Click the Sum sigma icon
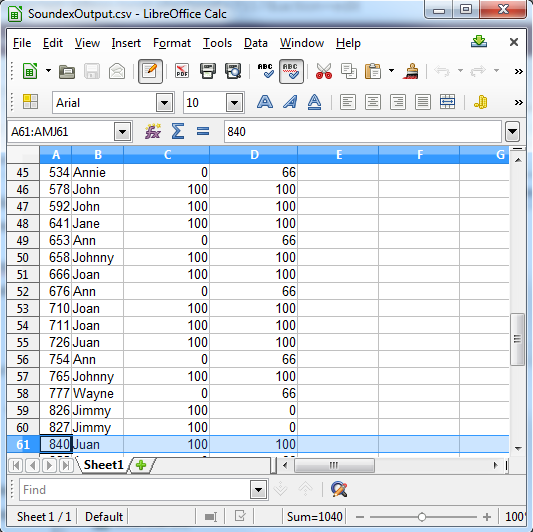Viewport: 533px width, 532px height. coord(178,131)
